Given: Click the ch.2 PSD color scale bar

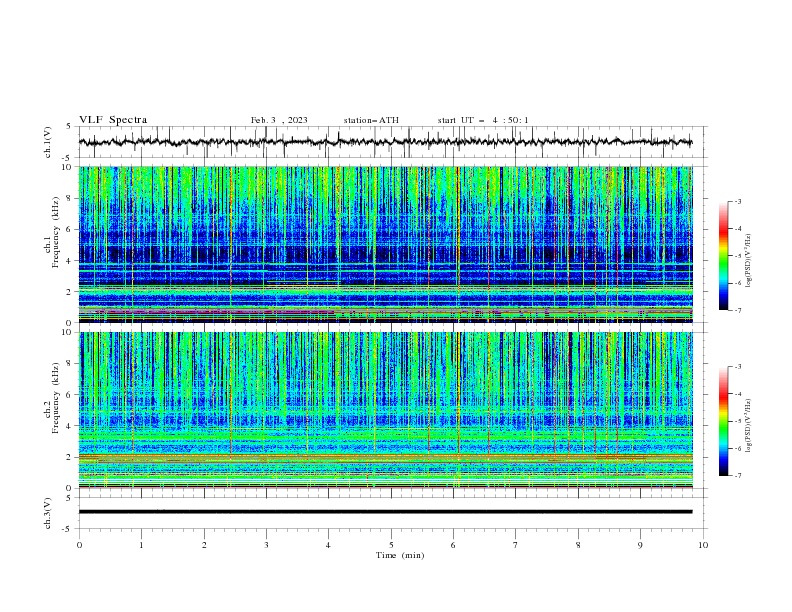Looking at the screenshot, I should coord(724,421).
